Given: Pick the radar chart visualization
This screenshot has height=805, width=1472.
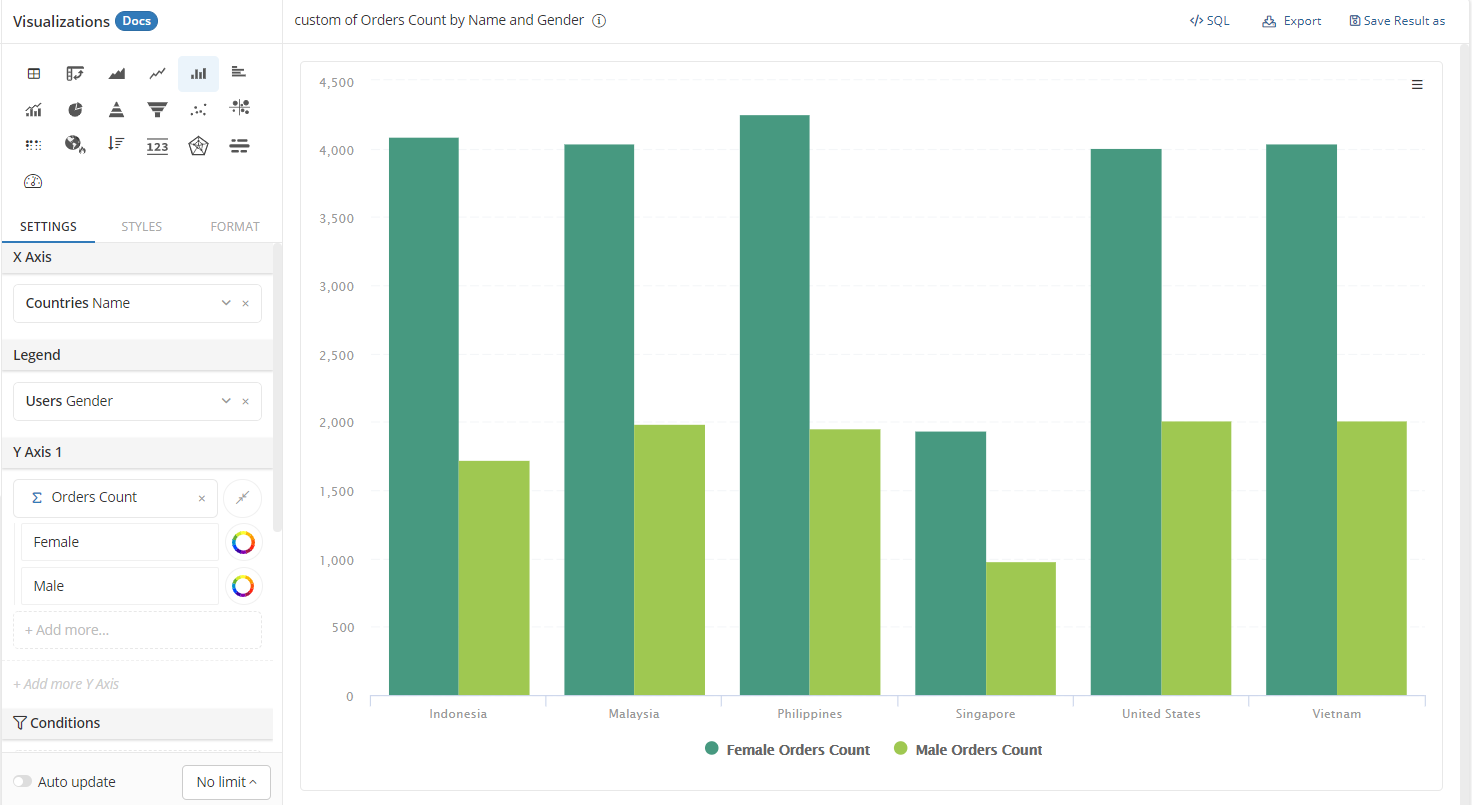Looking at the screenshot, I should [198, 146].
